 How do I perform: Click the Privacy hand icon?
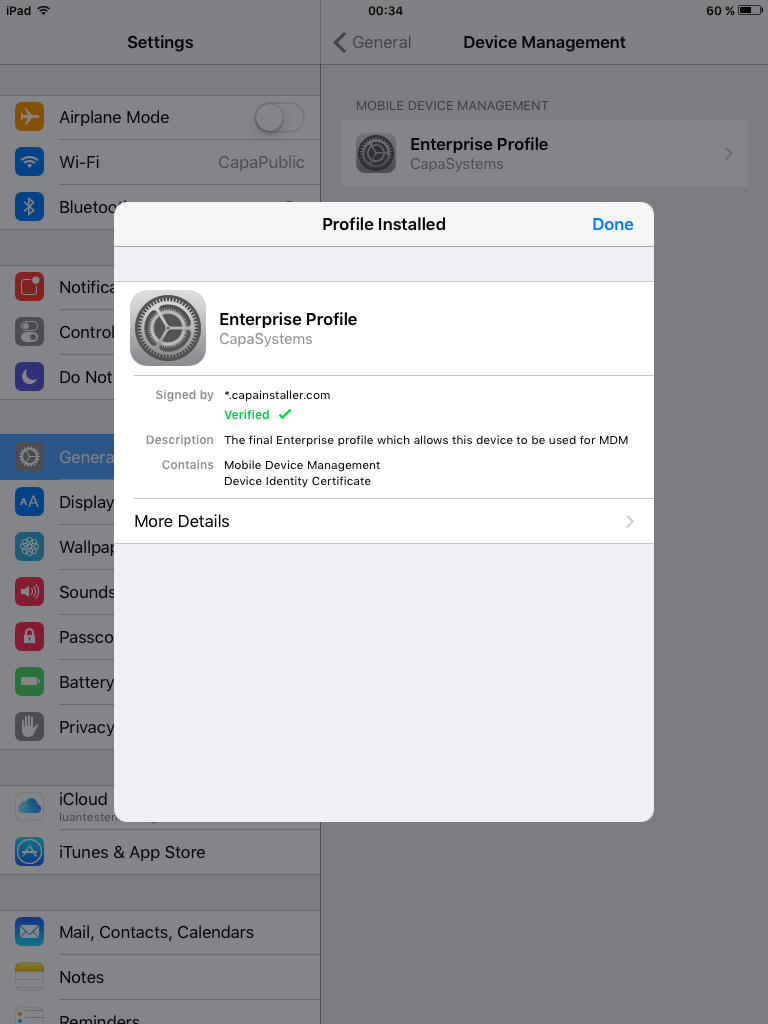[29, 727]
